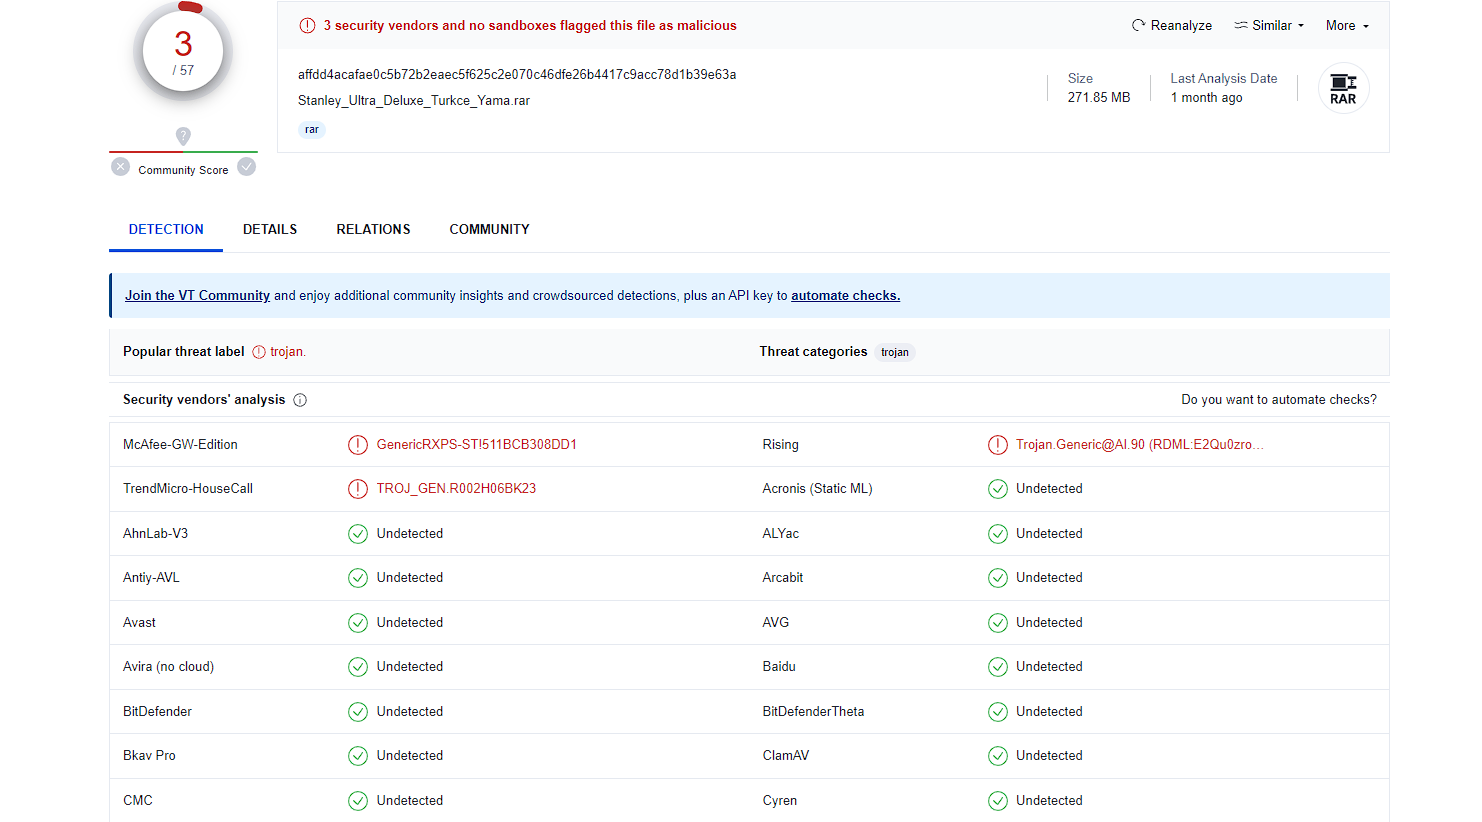Open the automate checks link
The image size is (1482, 822).
(x=845, y=296)
